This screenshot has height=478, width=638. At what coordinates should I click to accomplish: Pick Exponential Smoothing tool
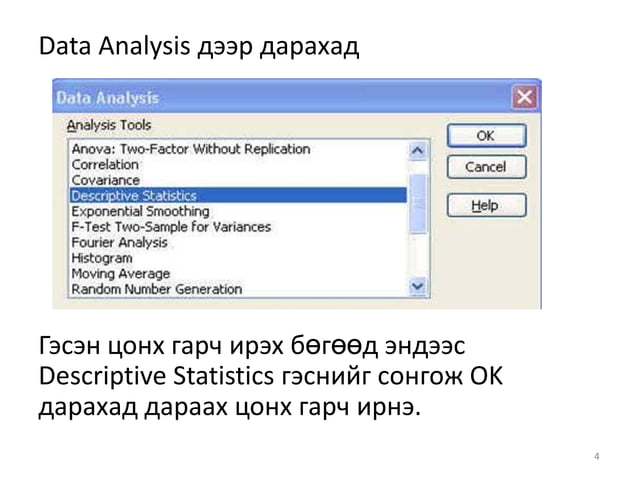tap(238, 211)
